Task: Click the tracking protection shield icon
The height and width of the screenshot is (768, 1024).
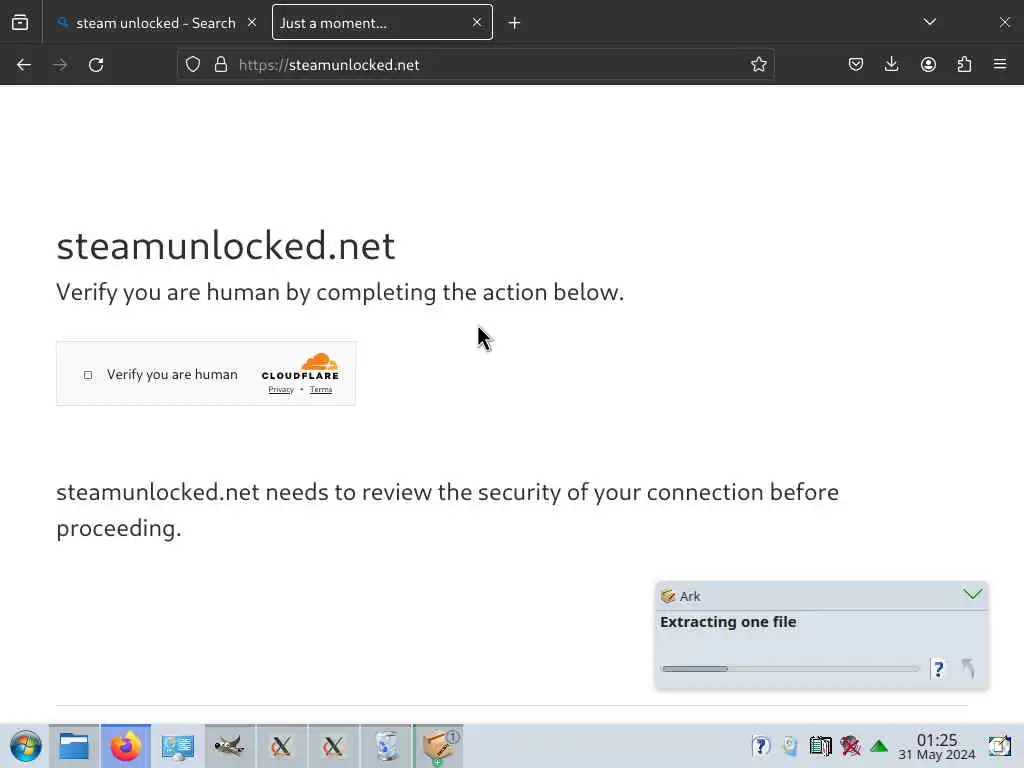Action: coord(194,65)
